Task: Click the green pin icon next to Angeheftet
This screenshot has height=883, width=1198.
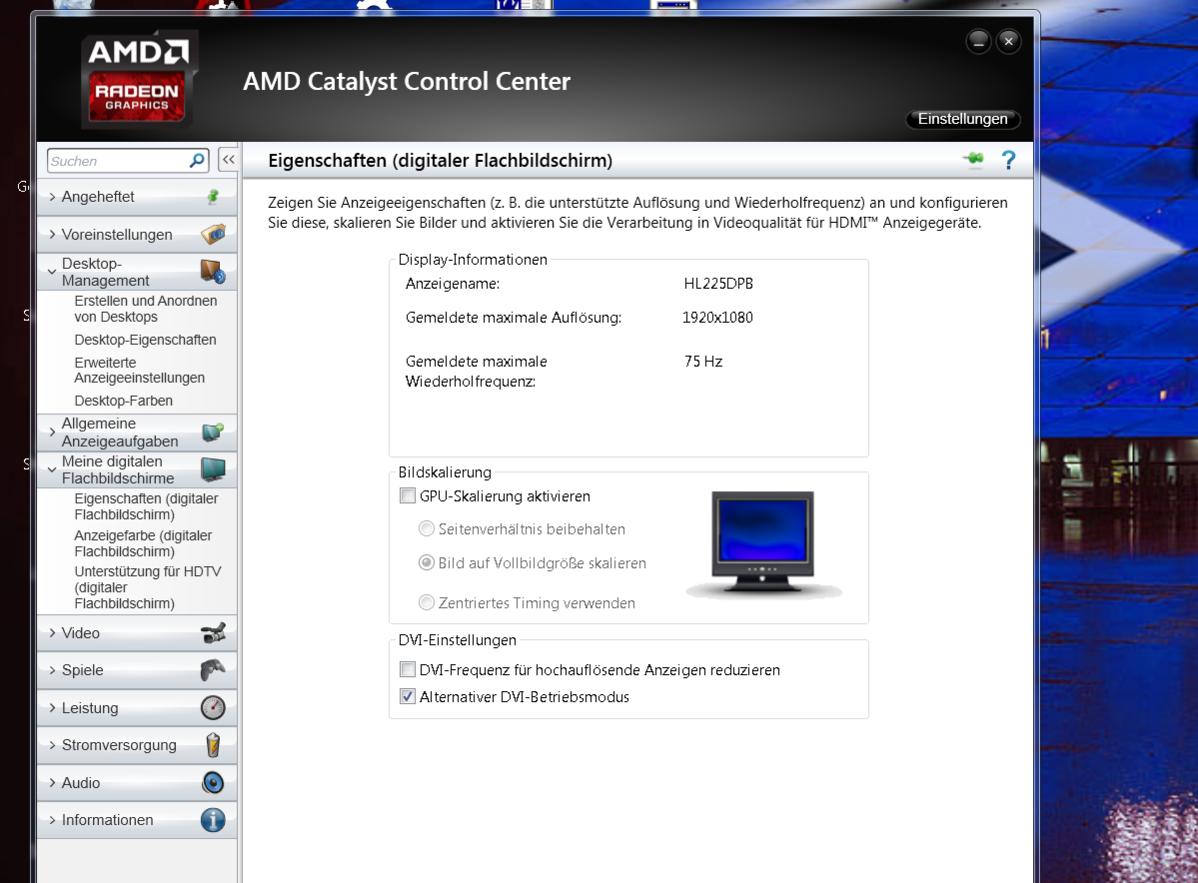Action: (213, 197)
